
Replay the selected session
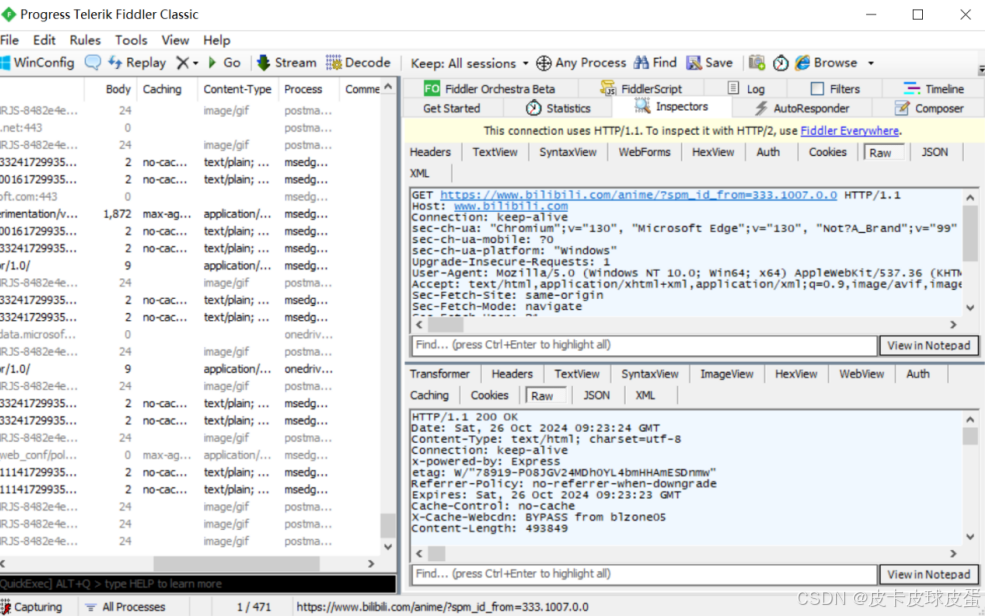coord(137,63)
